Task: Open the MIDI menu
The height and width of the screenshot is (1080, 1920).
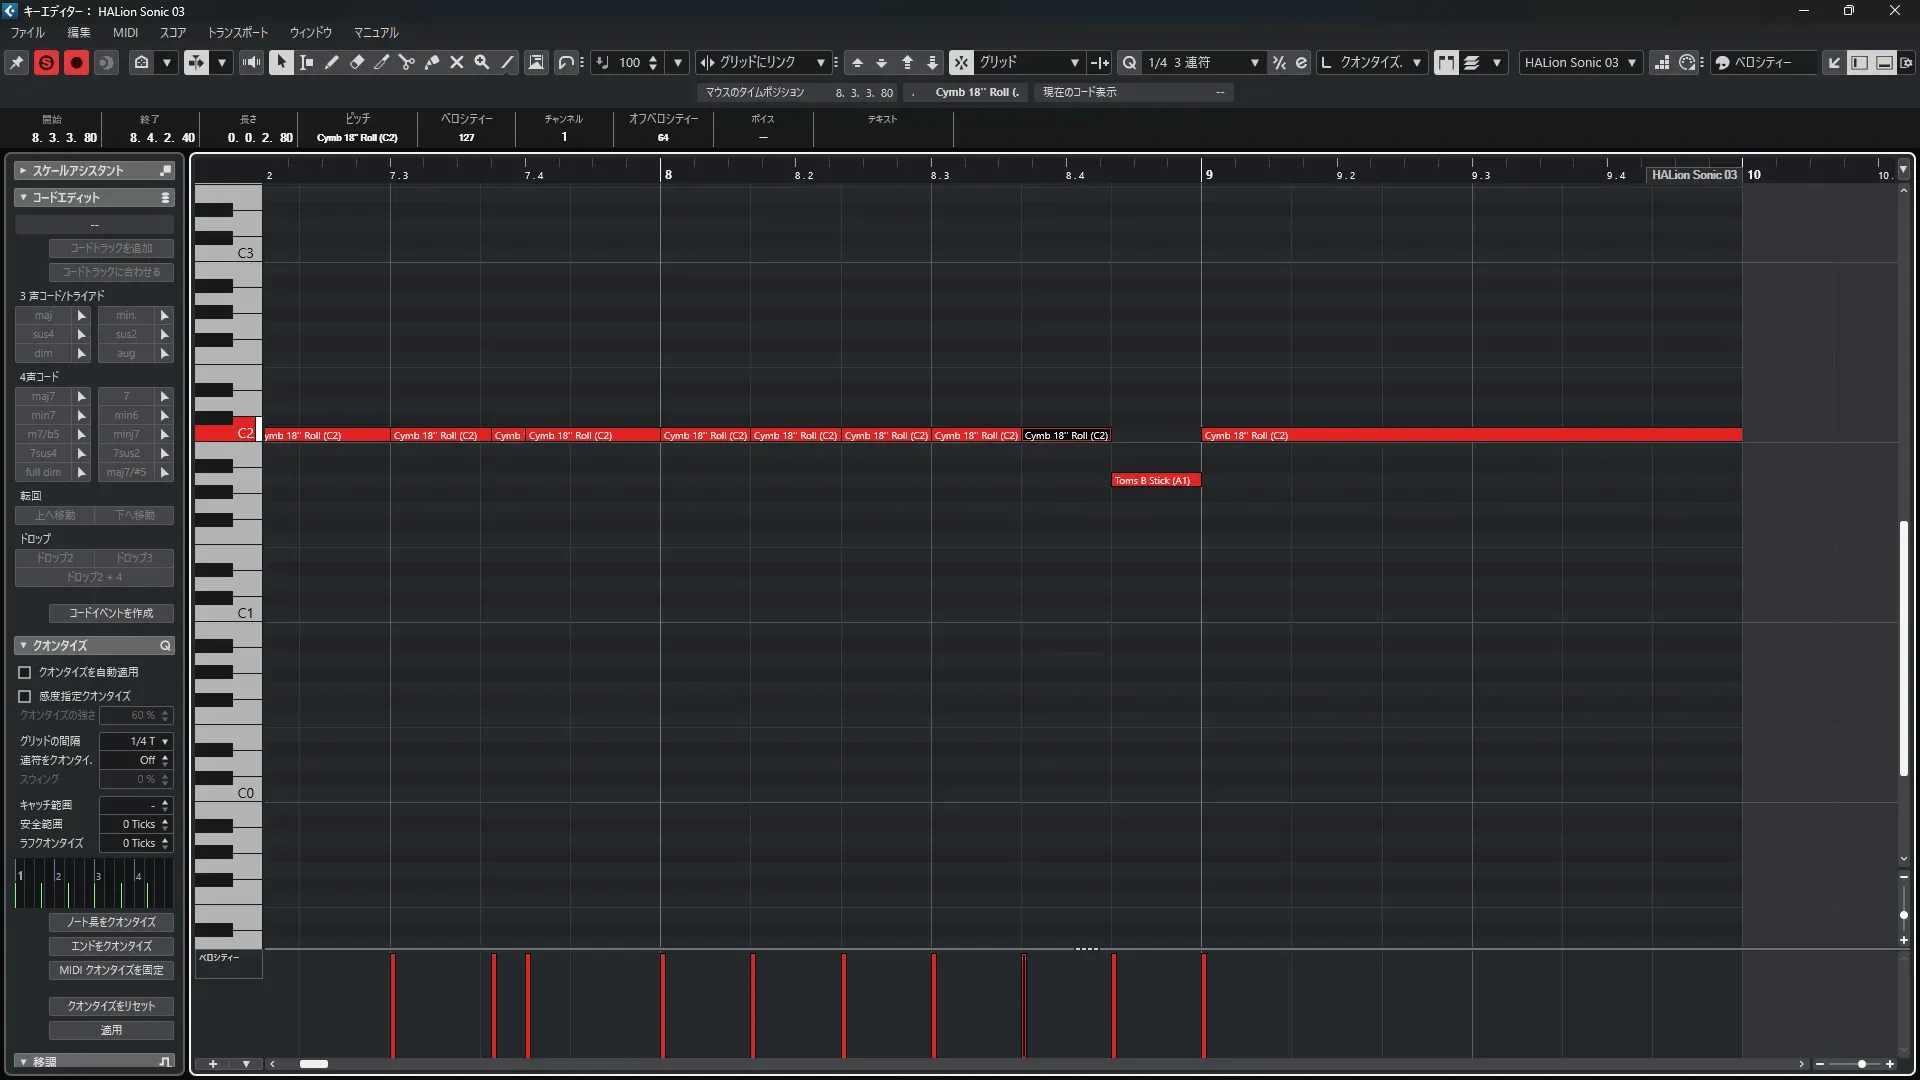Action: (125, 33)
